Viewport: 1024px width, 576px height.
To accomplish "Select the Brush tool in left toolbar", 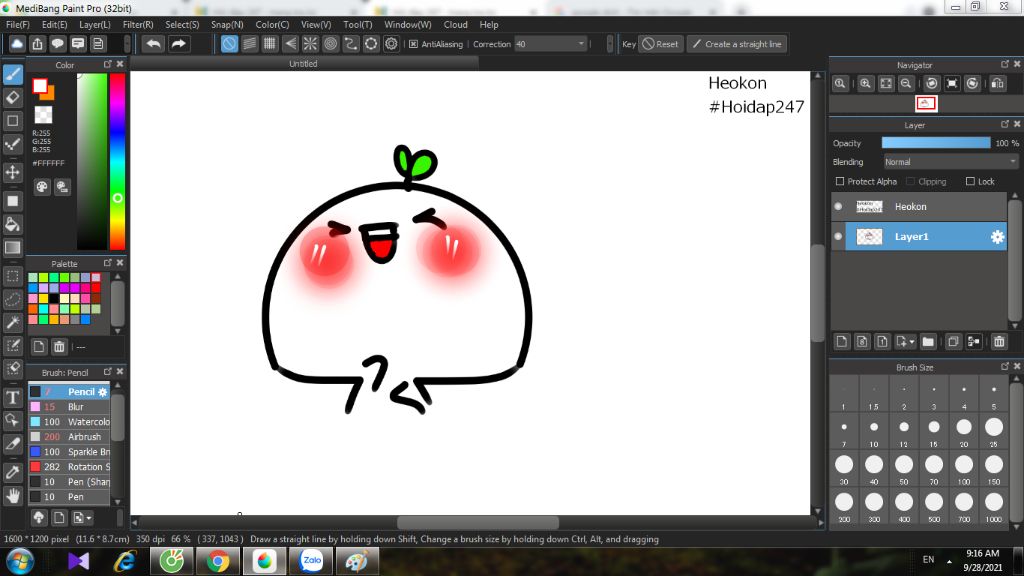I will [x=12, y=74].
